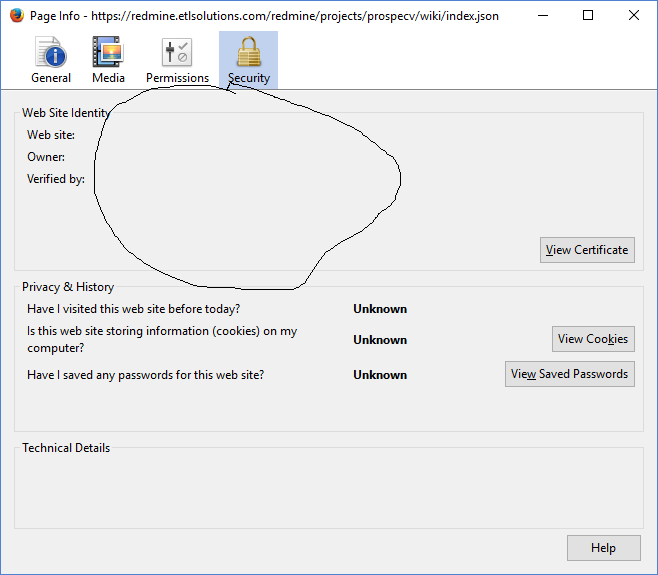Minimize the Page Info window
The width and height of the screenshot is (658, 575).
pyautogui.click(x=542, y=16)
